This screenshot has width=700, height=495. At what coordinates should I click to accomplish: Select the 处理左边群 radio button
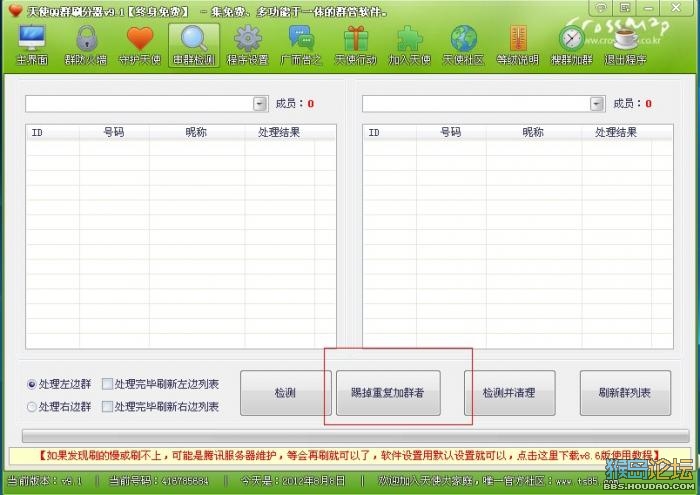click(32, 384)
